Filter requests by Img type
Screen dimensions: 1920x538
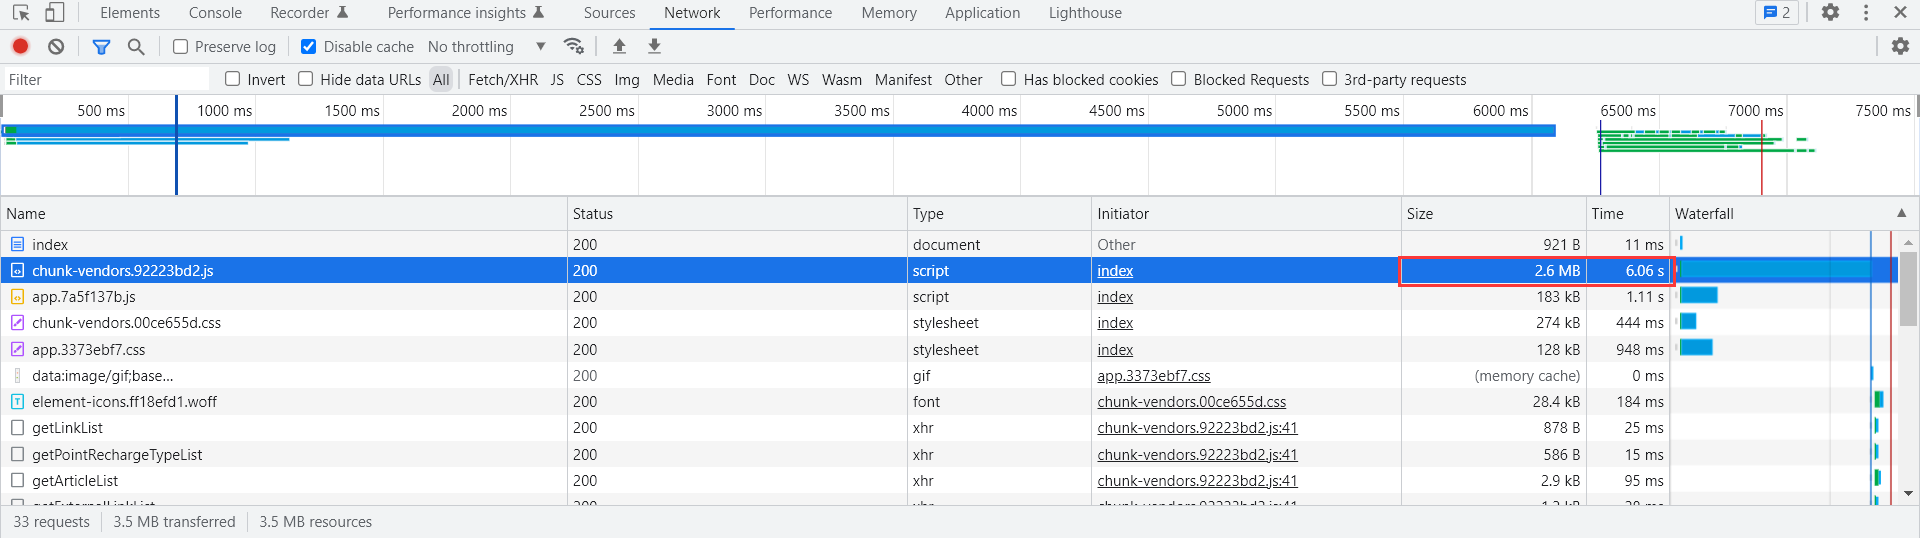click(x=627, y=79)
